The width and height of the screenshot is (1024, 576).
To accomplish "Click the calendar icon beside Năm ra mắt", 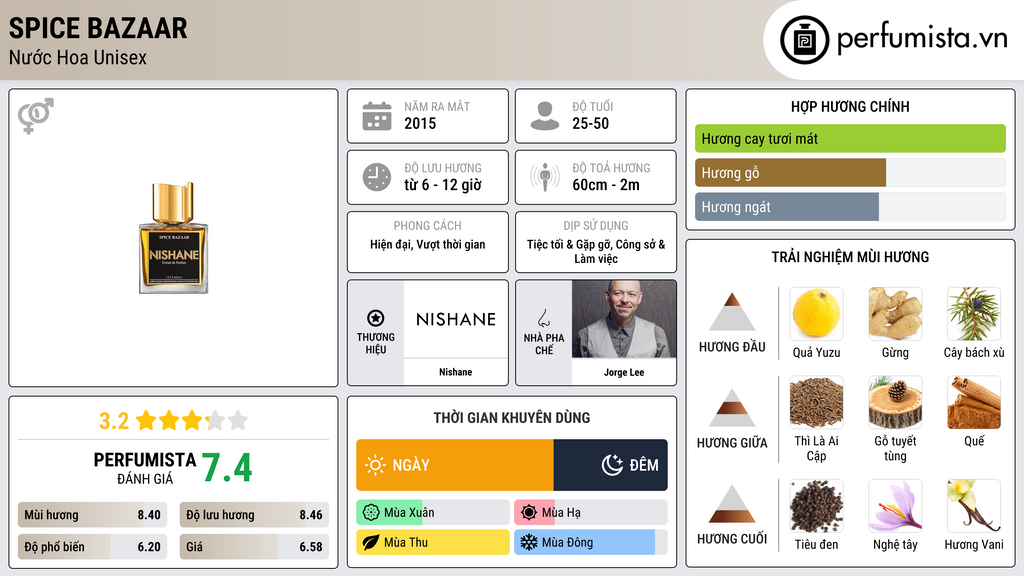I will click(x=377, y=116).
